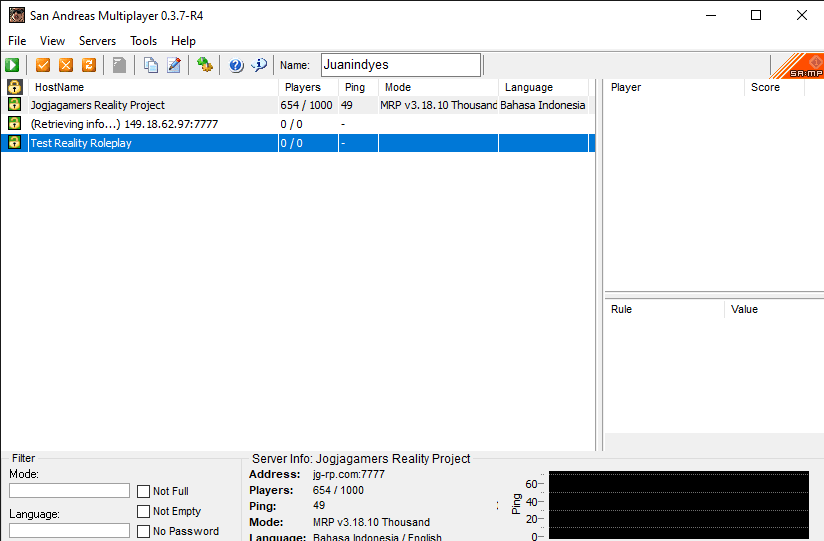Click the Rule column header
This screenshot has width=824, height=541.
664,309
